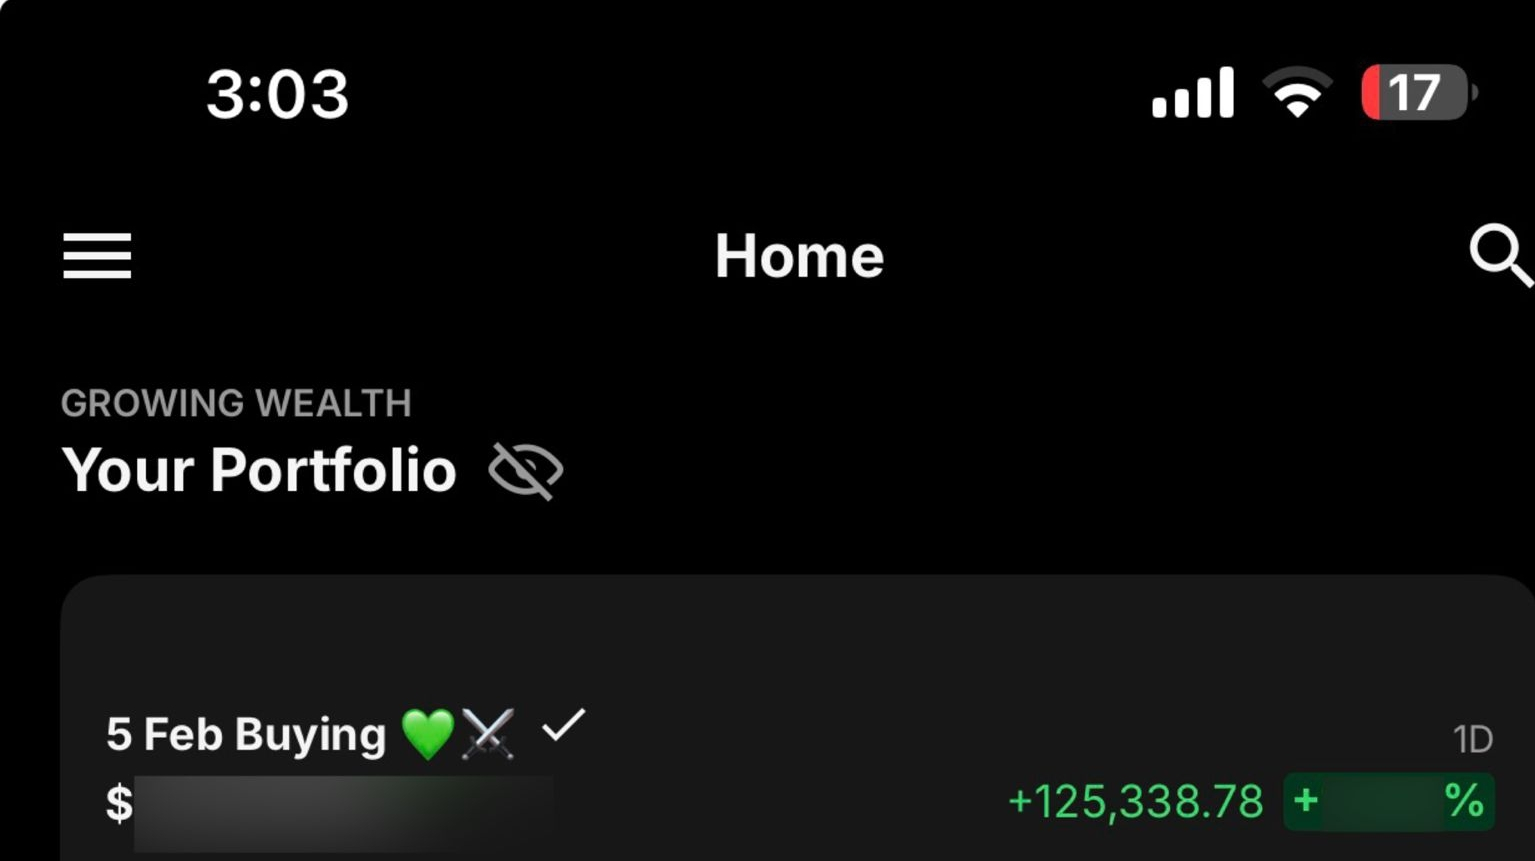Tap the +125,338.78 daily gain value
The image size is (1535, 861).
coord(1136,802)
